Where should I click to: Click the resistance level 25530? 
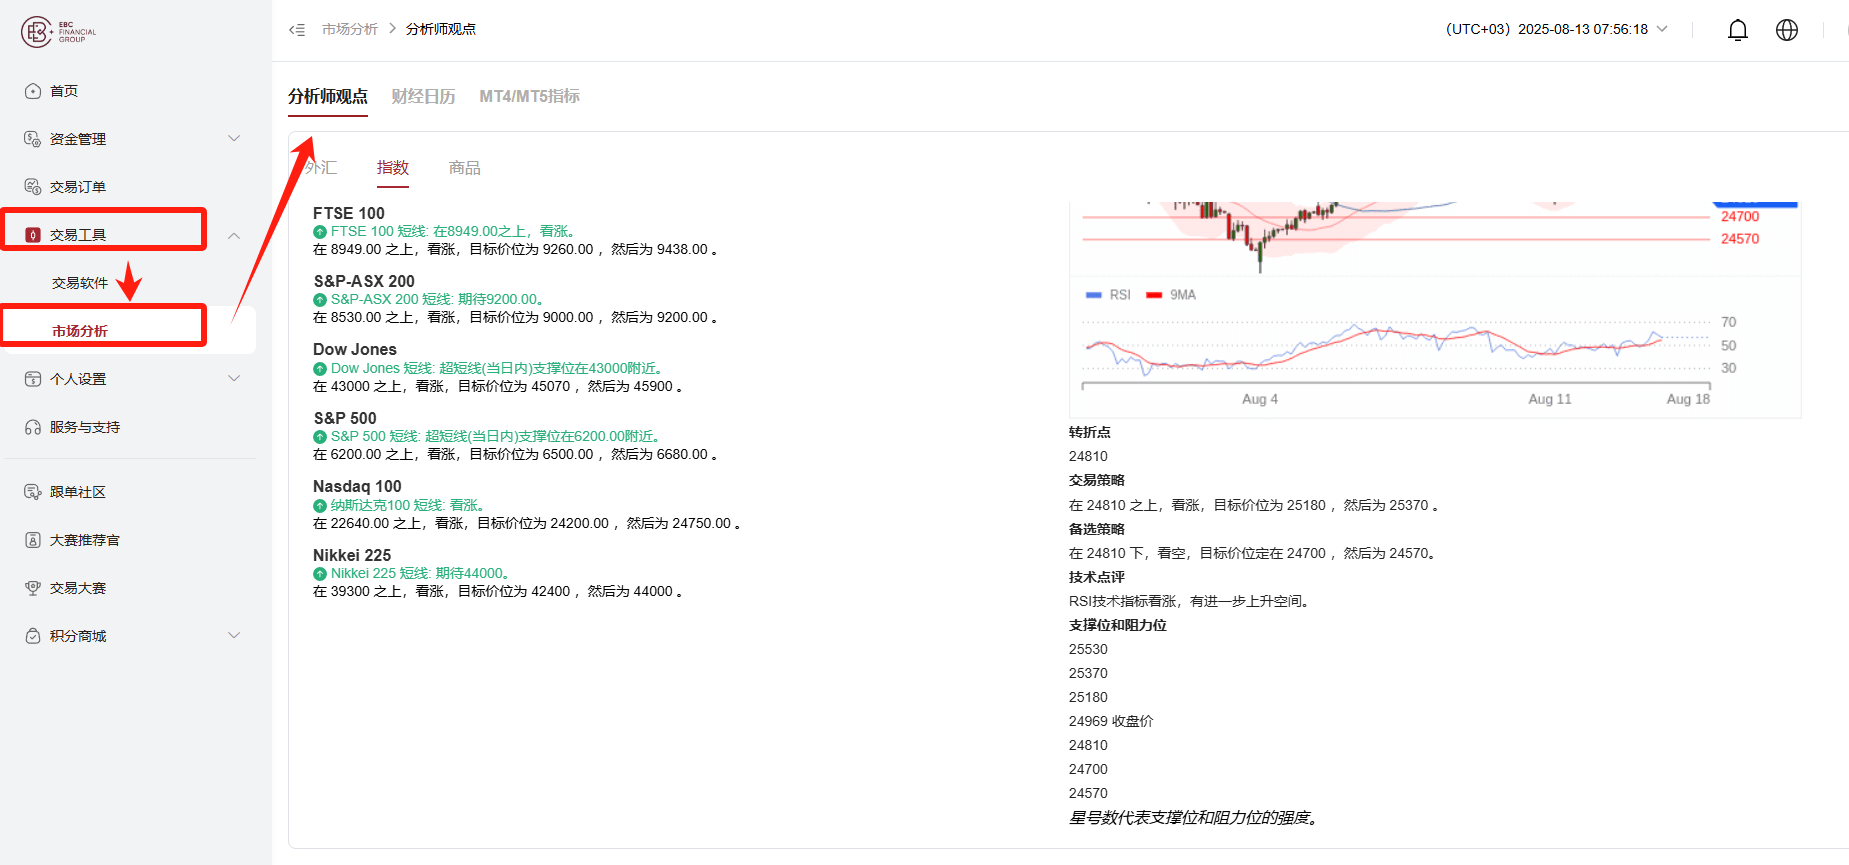pyautogui.click(x=1088, y=649)
